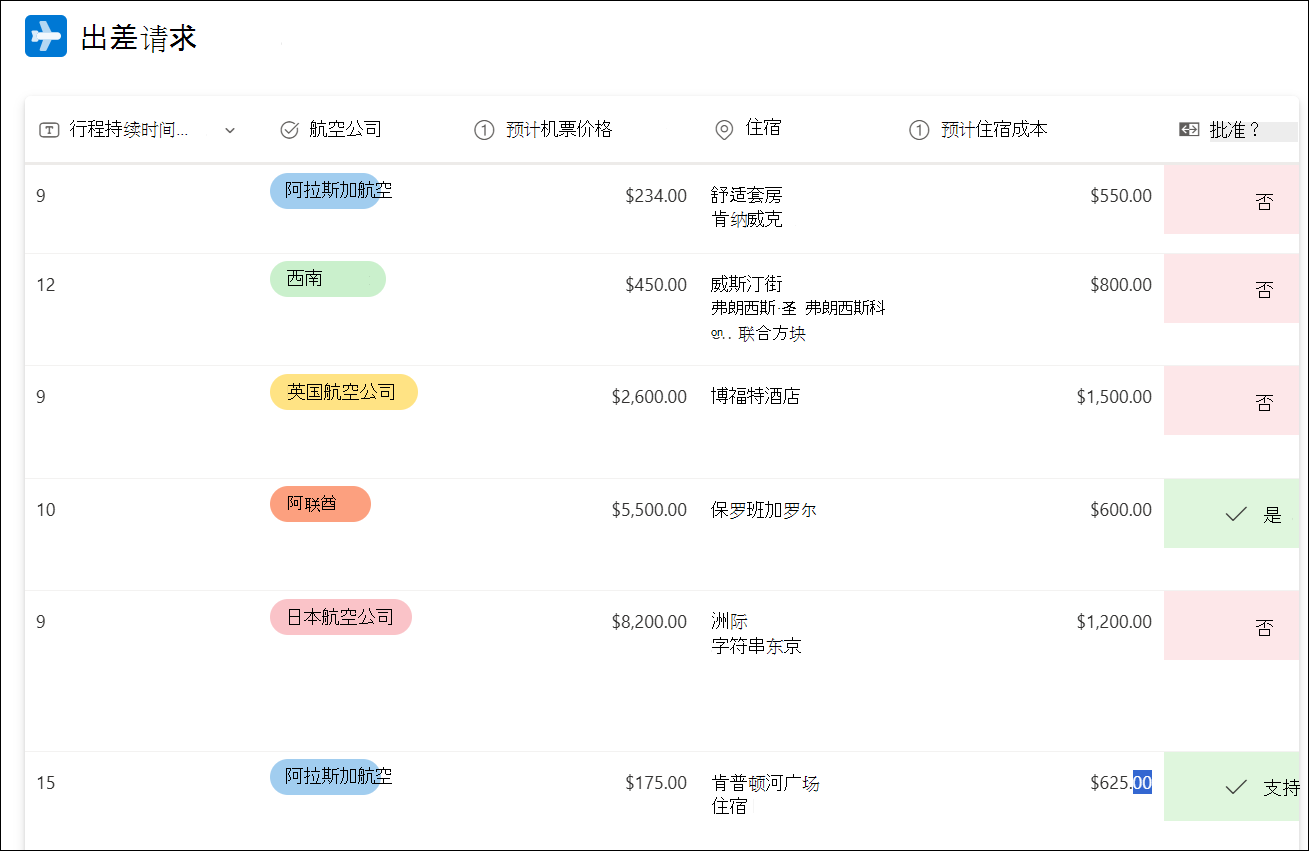
Task: Click the $450.00 ticket price cell
Action: 656,285
